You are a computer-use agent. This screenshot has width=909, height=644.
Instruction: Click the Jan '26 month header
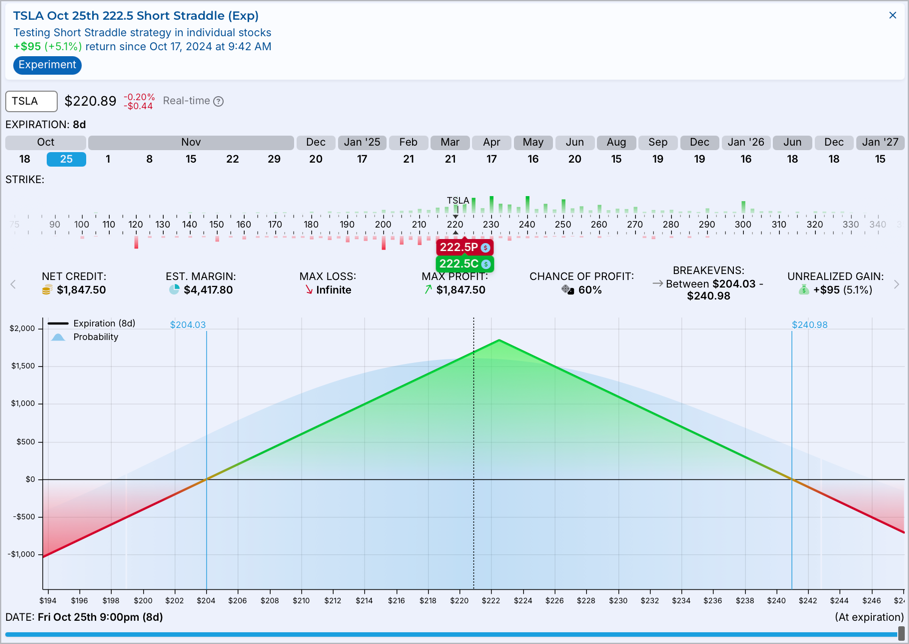(x=746, y=143)
